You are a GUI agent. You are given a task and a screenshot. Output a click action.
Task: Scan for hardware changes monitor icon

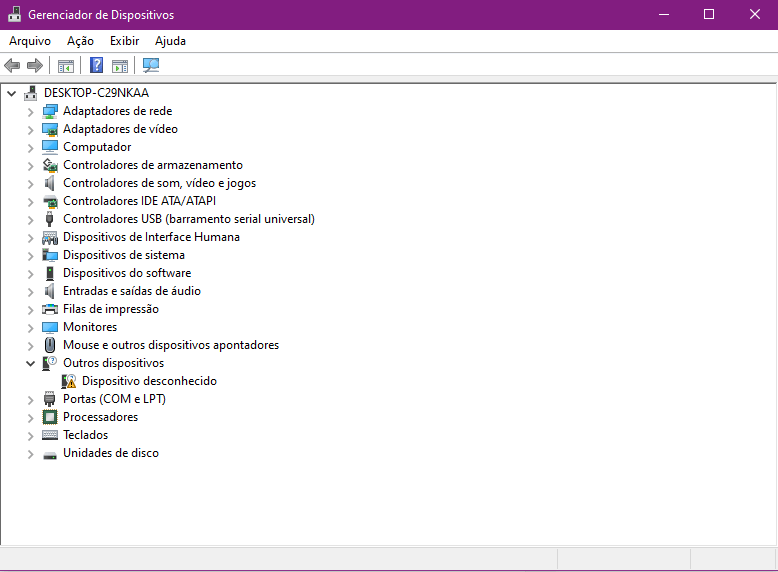coord(151,65)
